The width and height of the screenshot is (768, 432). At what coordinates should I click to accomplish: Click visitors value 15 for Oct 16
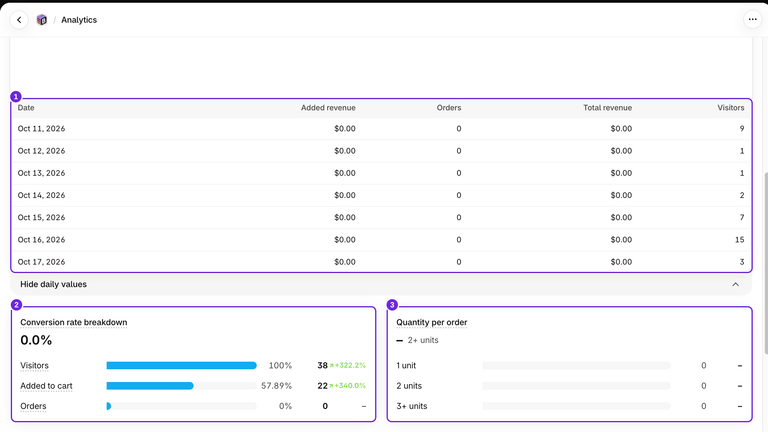pos(739,240)
